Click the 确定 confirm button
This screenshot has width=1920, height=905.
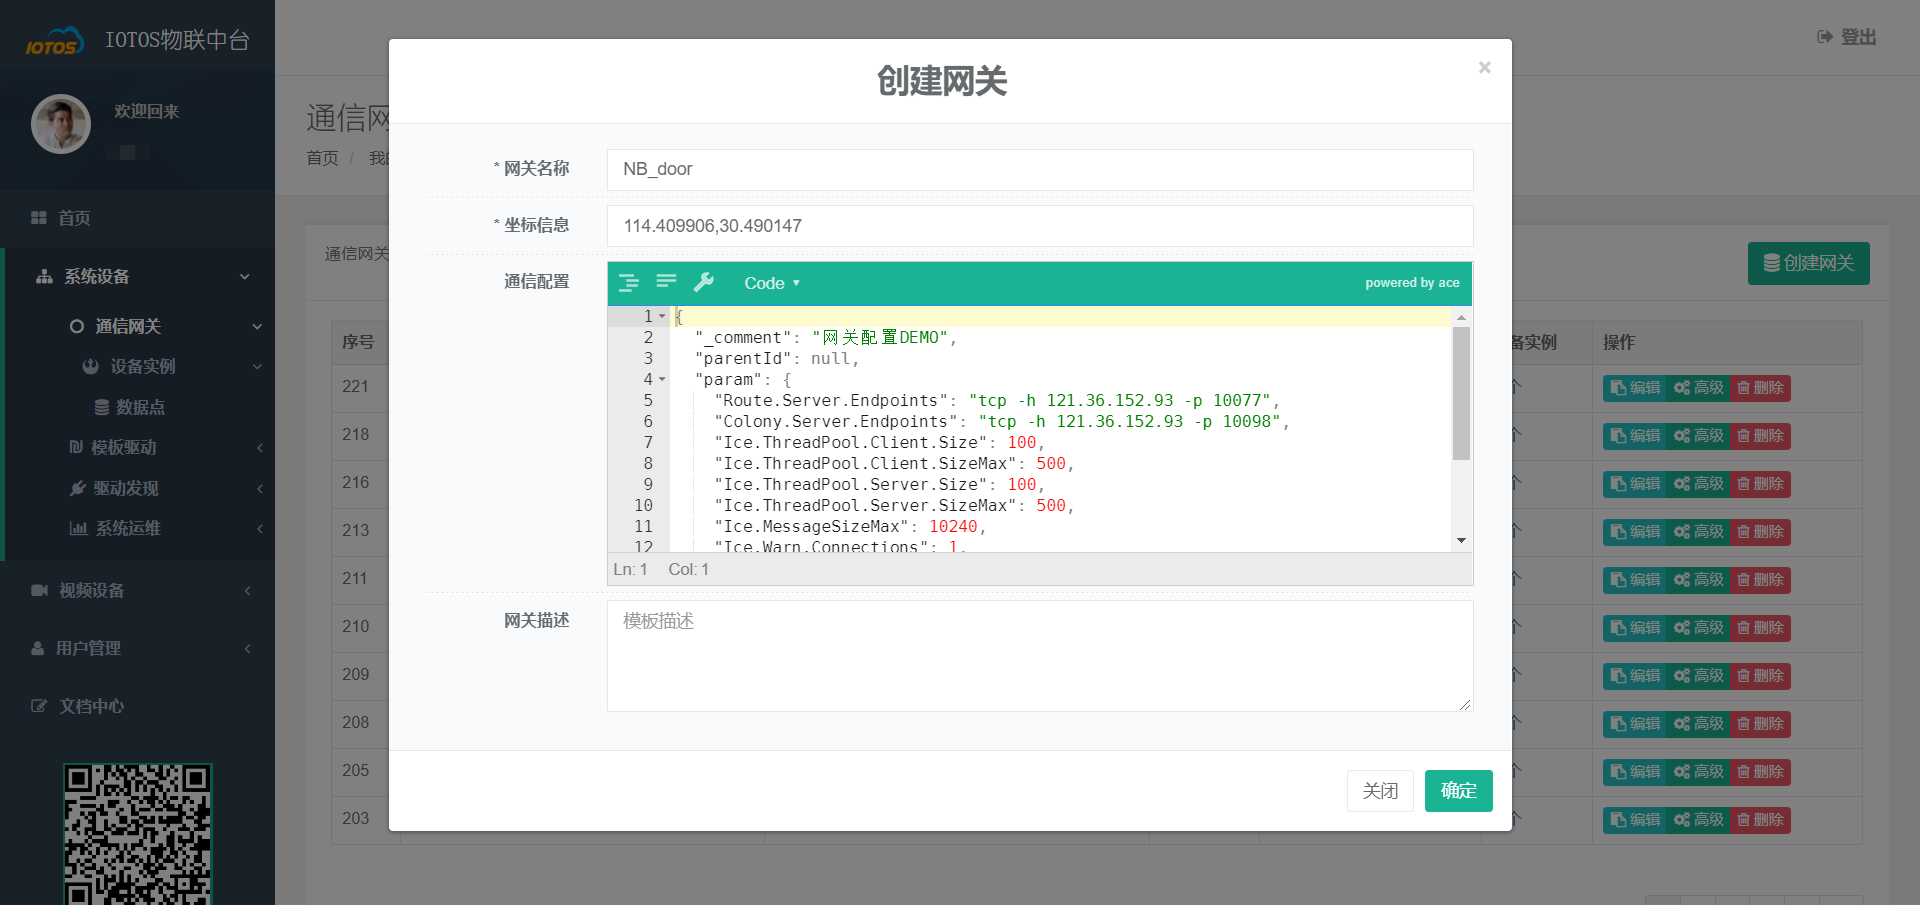[1458, 791]
